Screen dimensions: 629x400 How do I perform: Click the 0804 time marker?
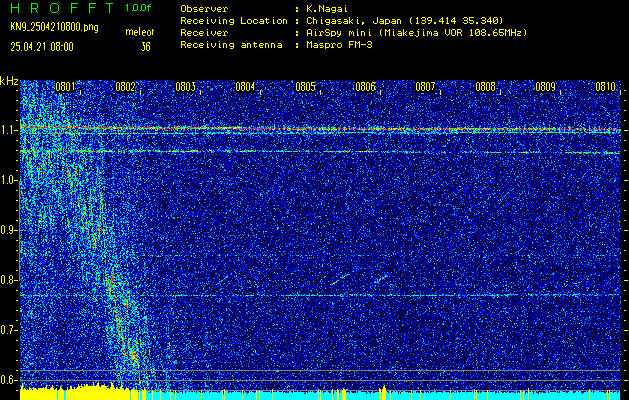click(x=245, y=86)
